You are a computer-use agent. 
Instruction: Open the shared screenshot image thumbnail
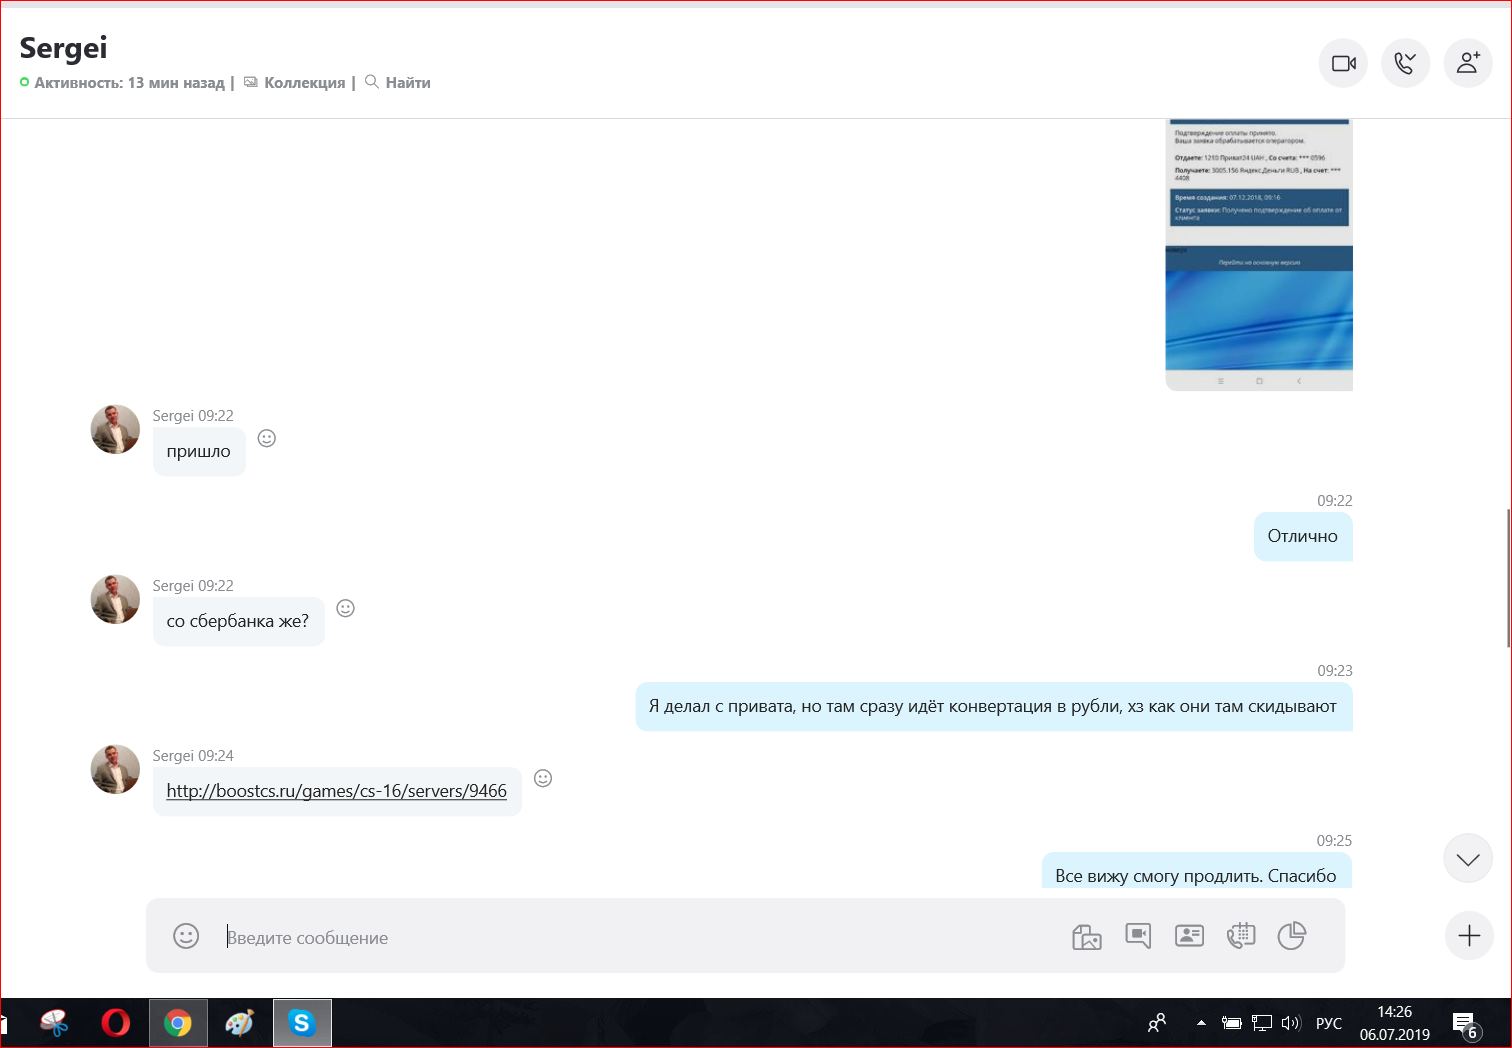1259,255
